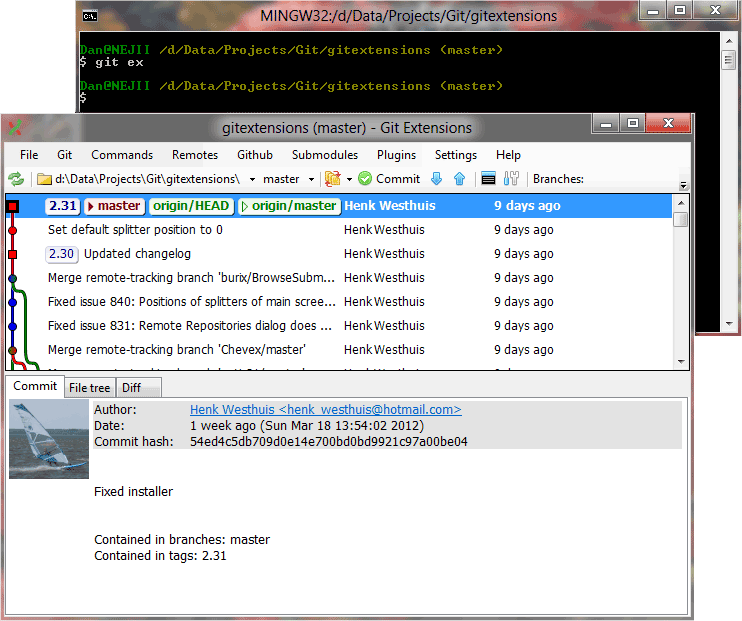Click the refresh revisions icon in the toolbar
742x621 pixels.
(16, 179)
